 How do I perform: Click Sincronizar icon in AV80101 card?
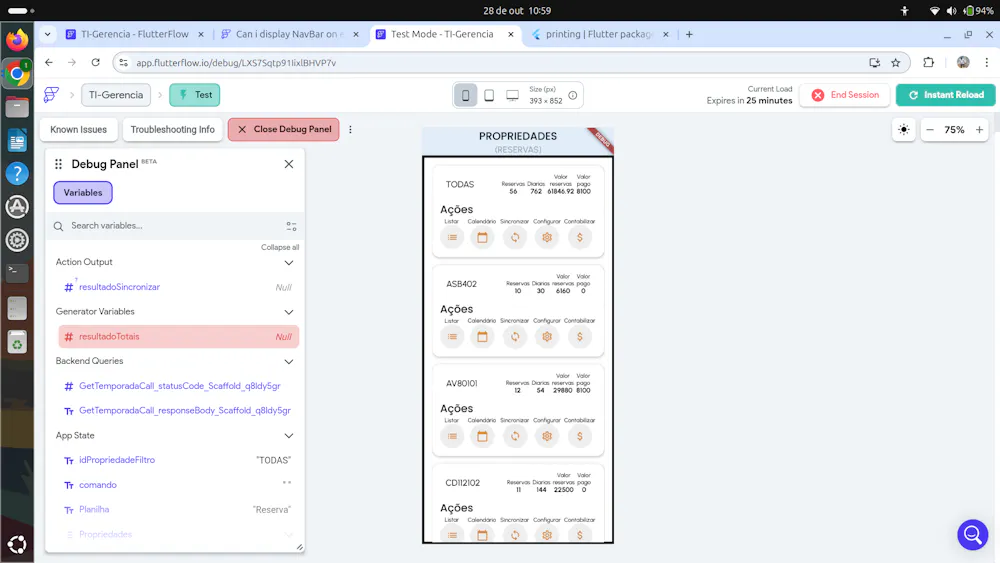point(515,436)
